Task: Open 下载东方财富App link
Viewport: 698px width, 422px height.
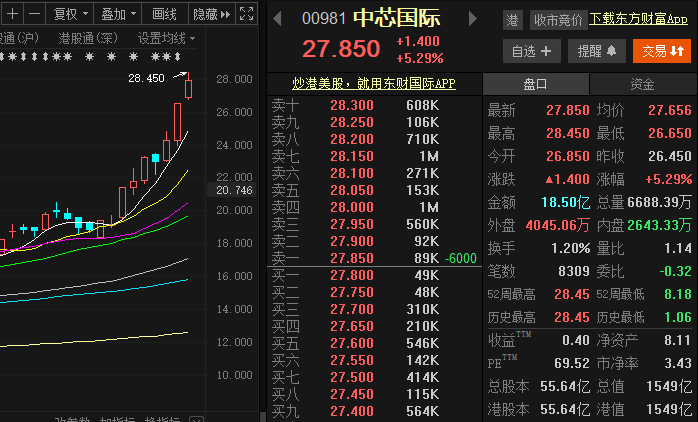Action: tap(638, 19)
